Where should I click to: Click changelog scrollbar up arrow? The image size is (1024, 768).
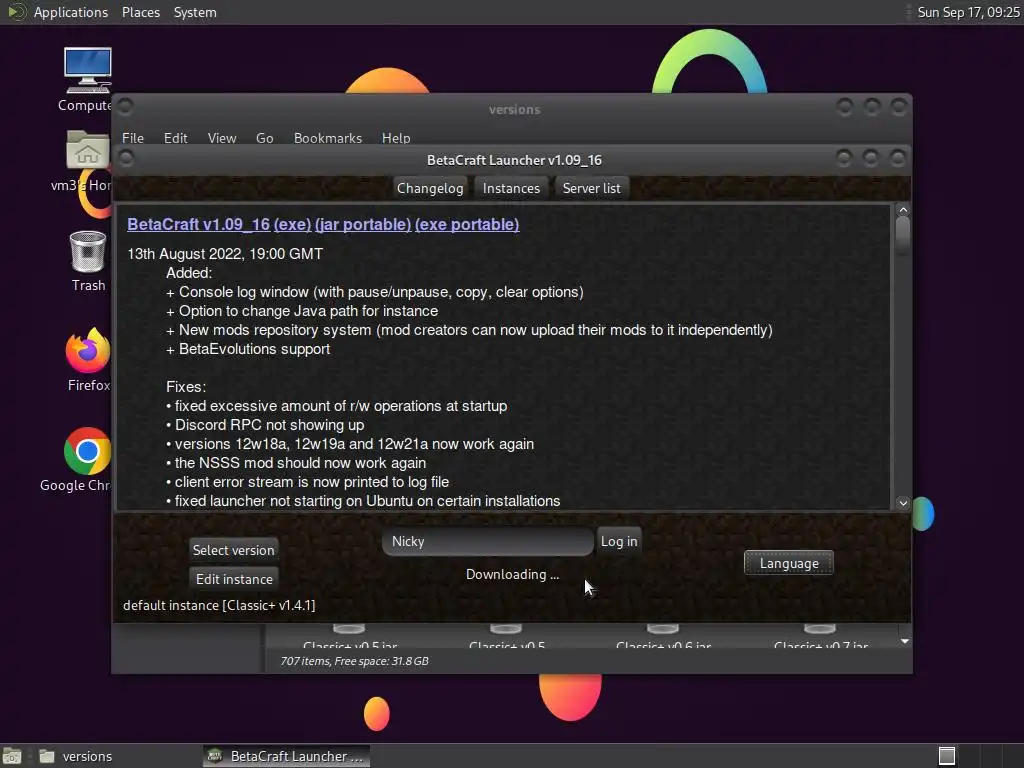pyautogui.click(x=903, y=210)
